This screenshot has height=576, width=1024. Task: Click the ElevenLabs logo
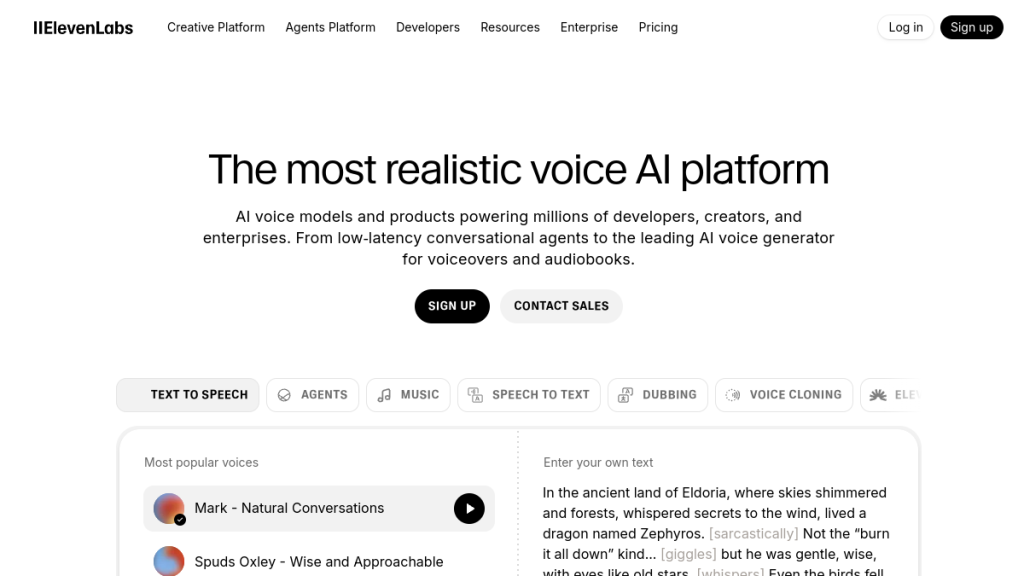[x=83, y=28]
